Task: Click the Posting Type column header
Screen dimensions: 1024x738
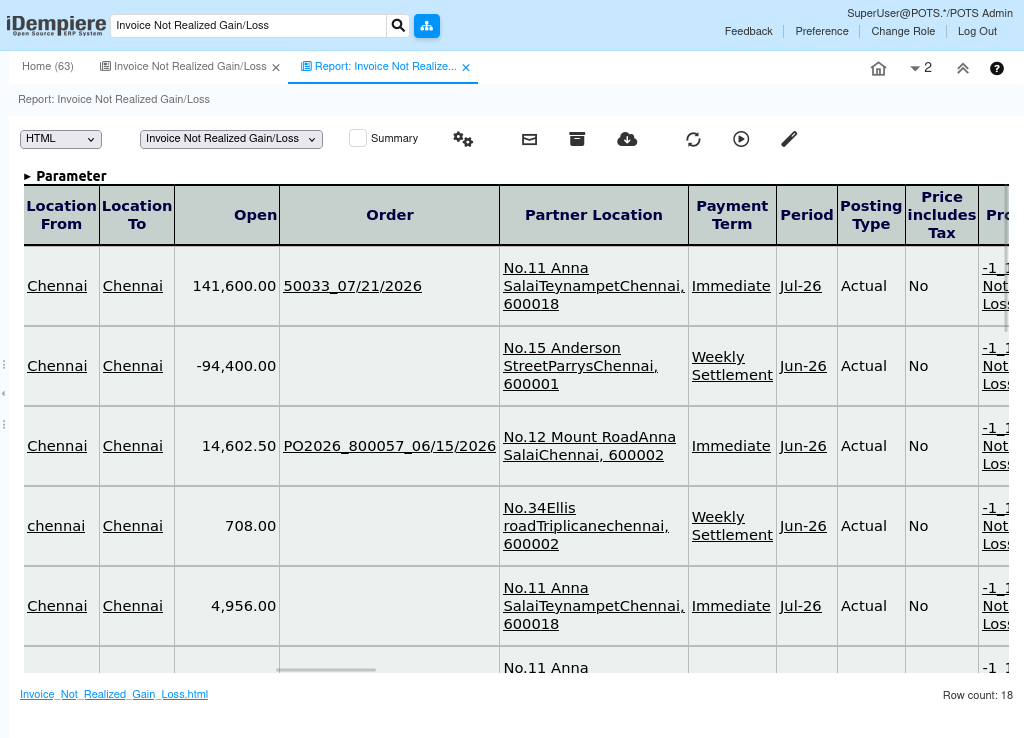Action: (871, 215)
